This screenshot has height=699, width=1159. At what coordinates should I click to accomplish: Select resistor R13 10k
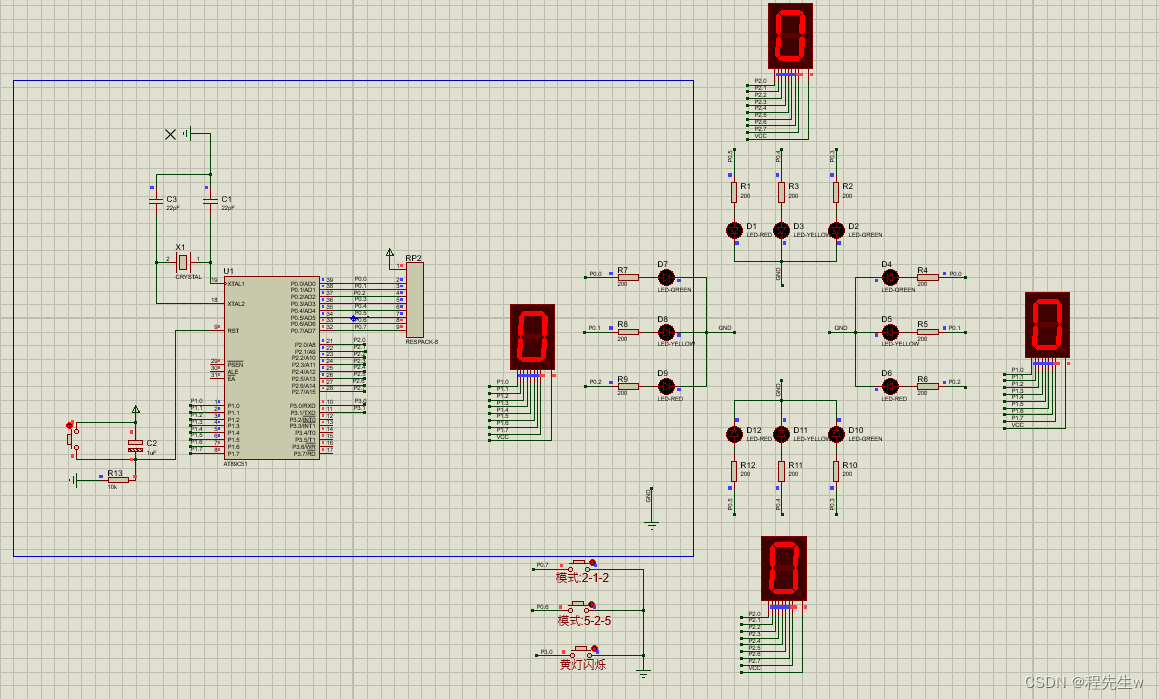tap(118, 480)
